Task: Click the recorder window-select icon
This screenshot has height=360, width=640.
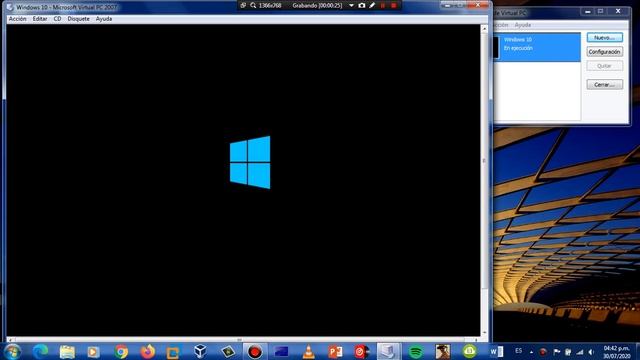Action: pyautogui.click(x=243, y=5)
